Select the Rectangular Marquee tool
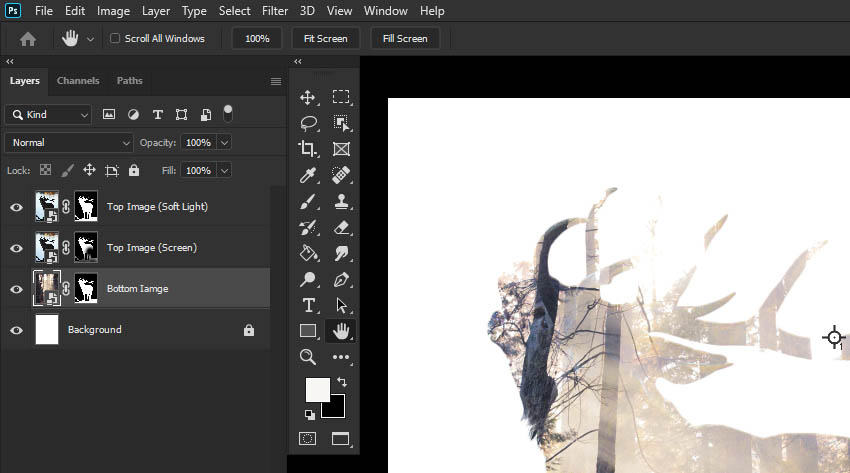This screenshot has width=850, height=473. pos(341,97)
